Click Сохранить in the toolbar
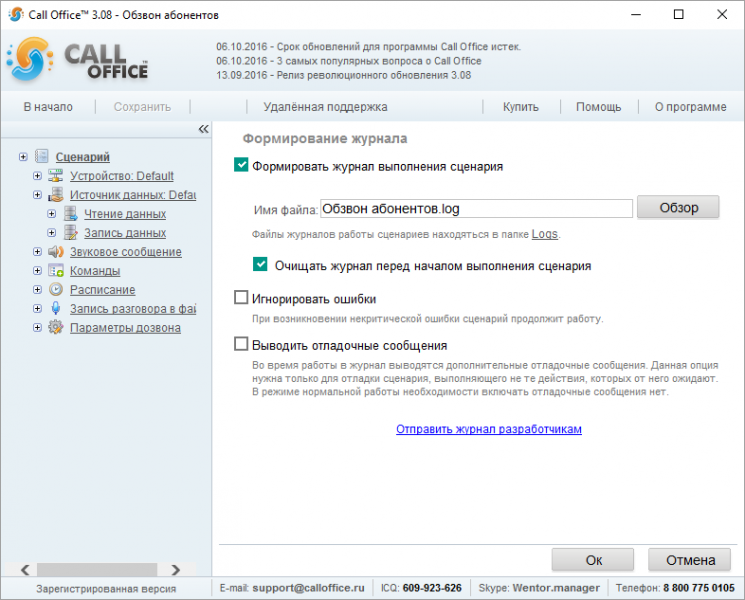The width and height of the screenshot is (745, 600). point(142,107)
